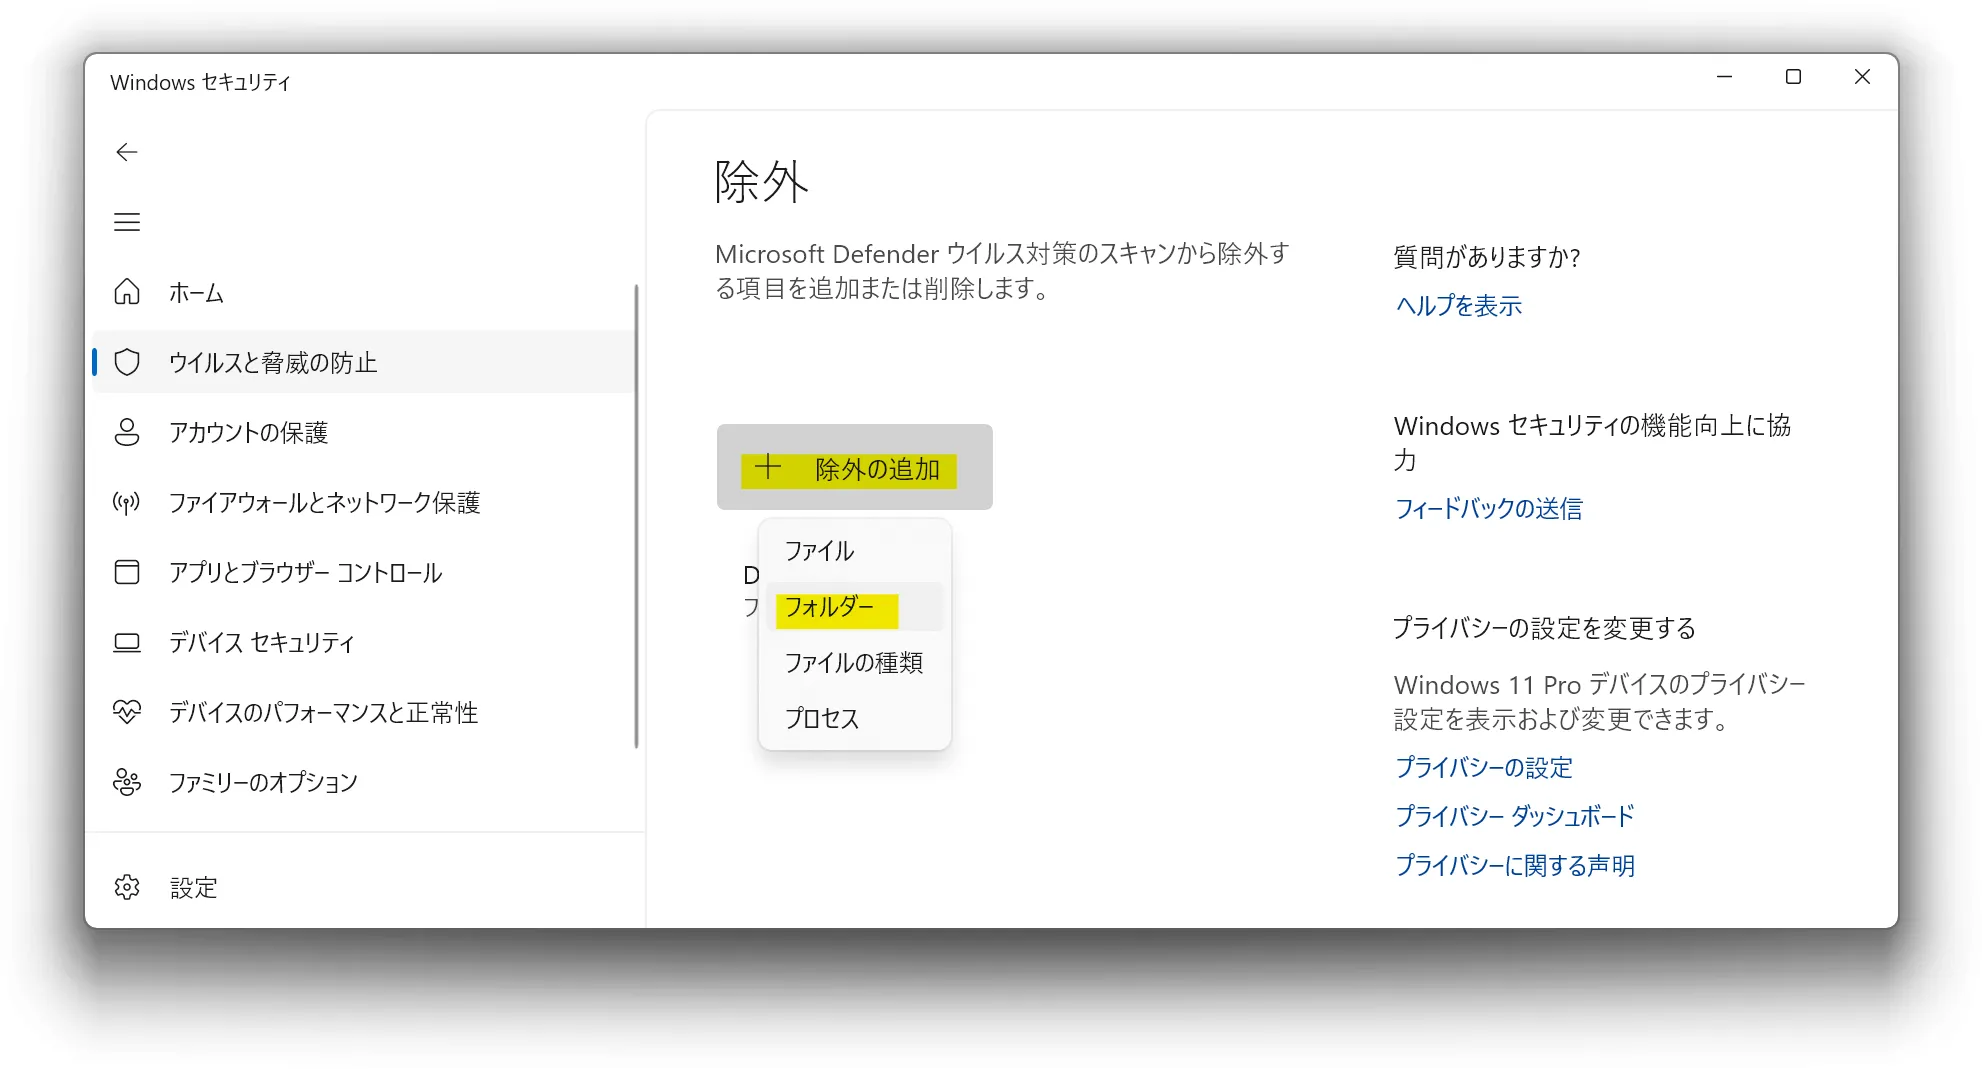Click the shield icon for virus protection
Screen dimensions: 1982x1069
click(x=127, y=362)
